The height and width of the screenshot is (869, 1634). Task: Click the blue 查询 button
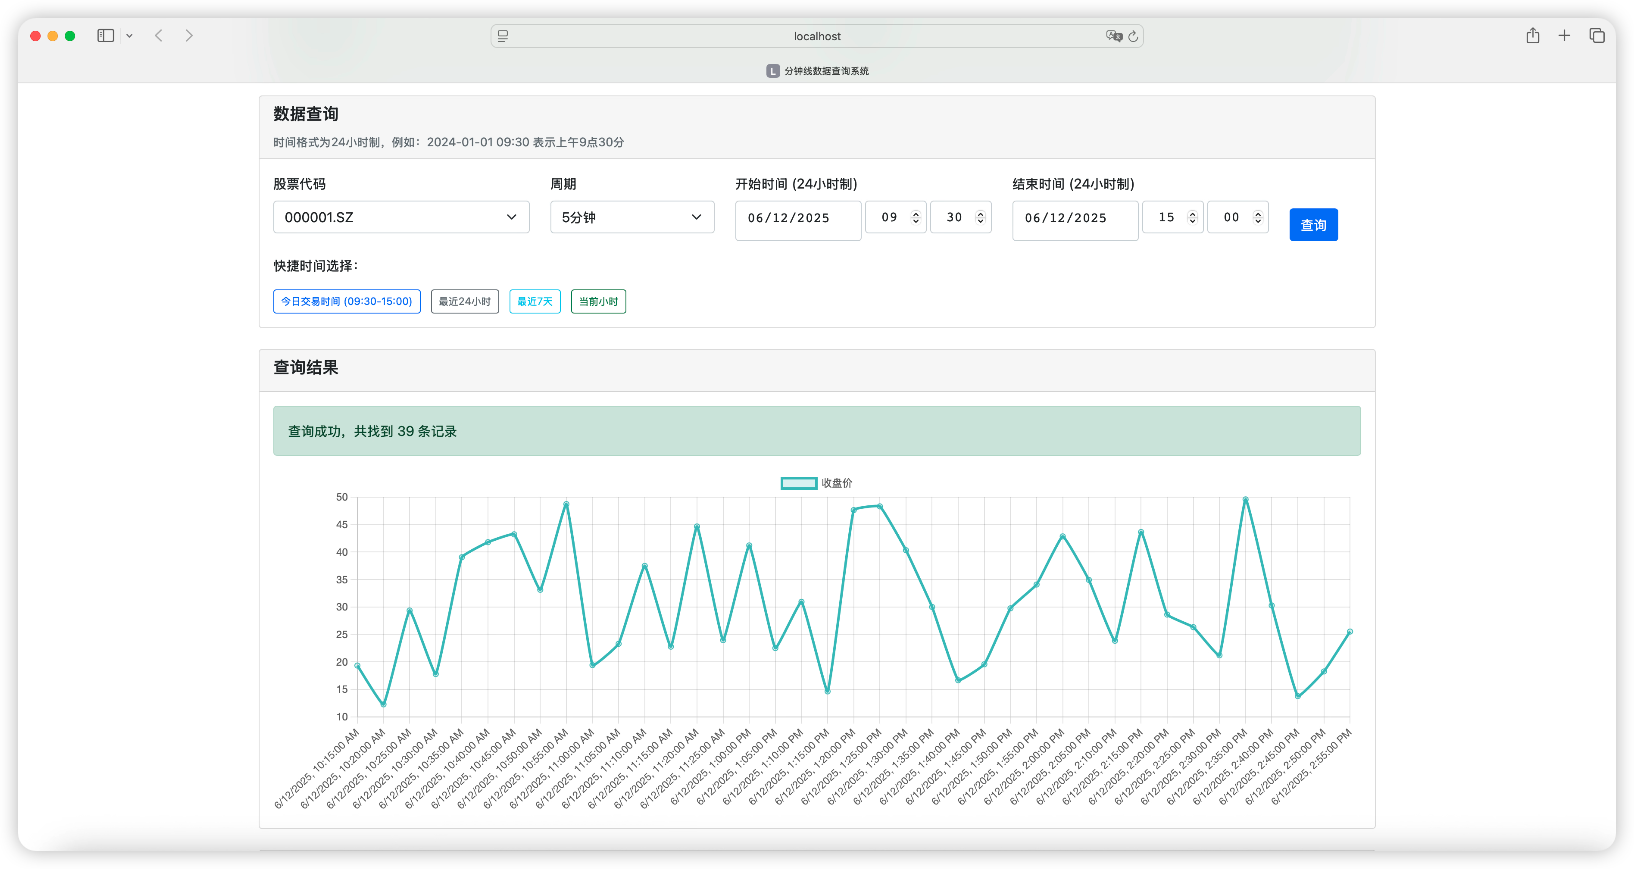(x=1313, y=225)
